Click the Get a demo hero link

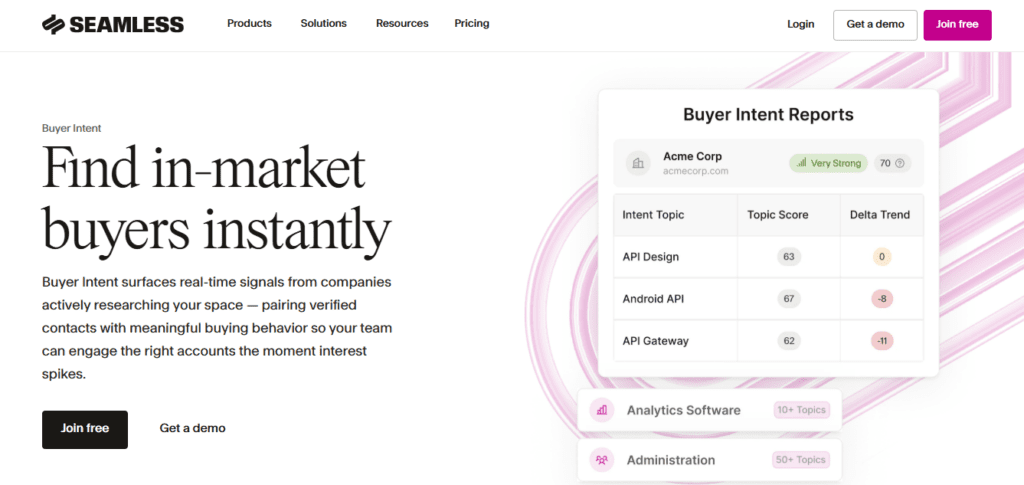tap(193, 428)
